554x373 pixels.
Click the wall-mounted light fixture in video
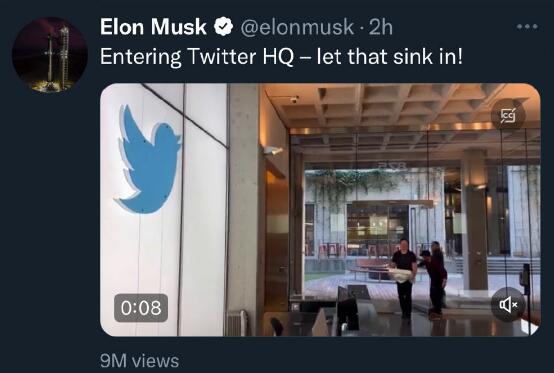pos(272,150)
